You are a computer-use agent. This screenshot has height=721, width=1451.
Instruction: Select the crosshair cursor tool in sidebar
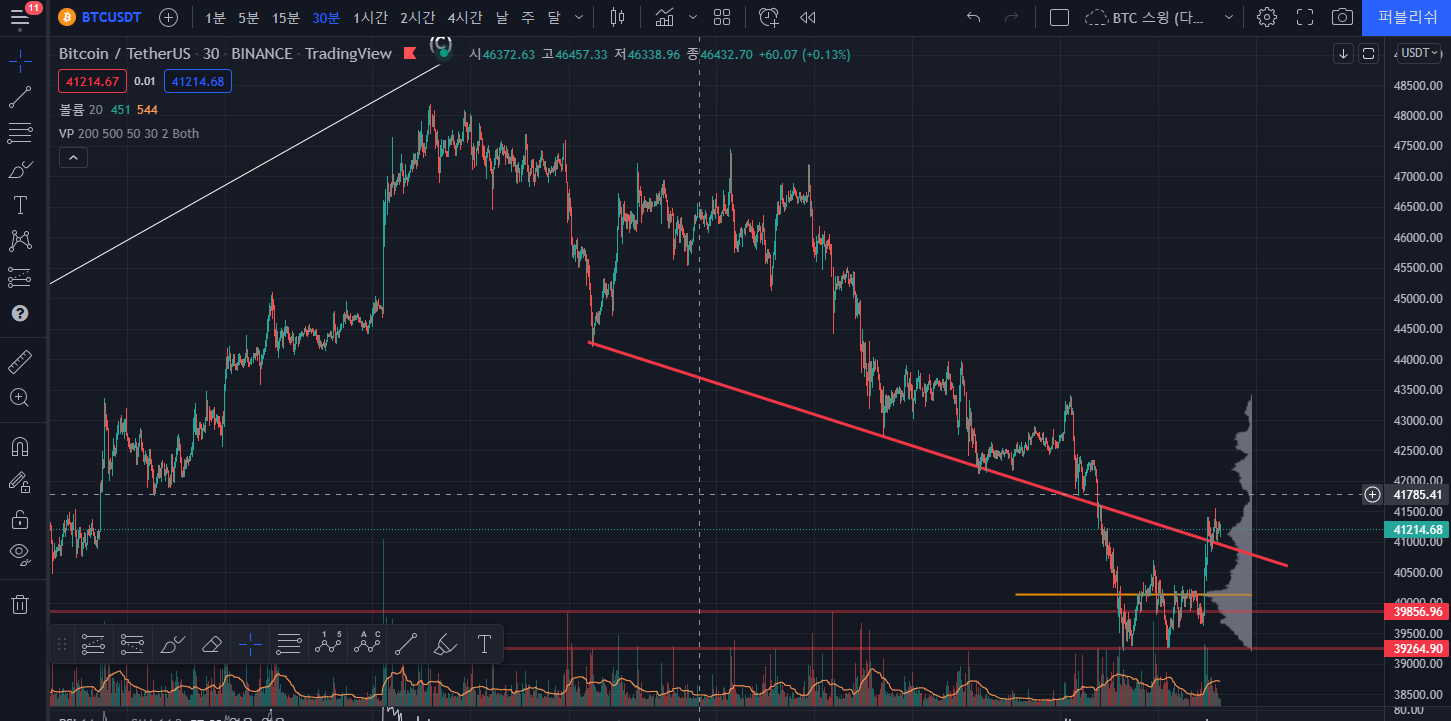(x=20, y=61)
